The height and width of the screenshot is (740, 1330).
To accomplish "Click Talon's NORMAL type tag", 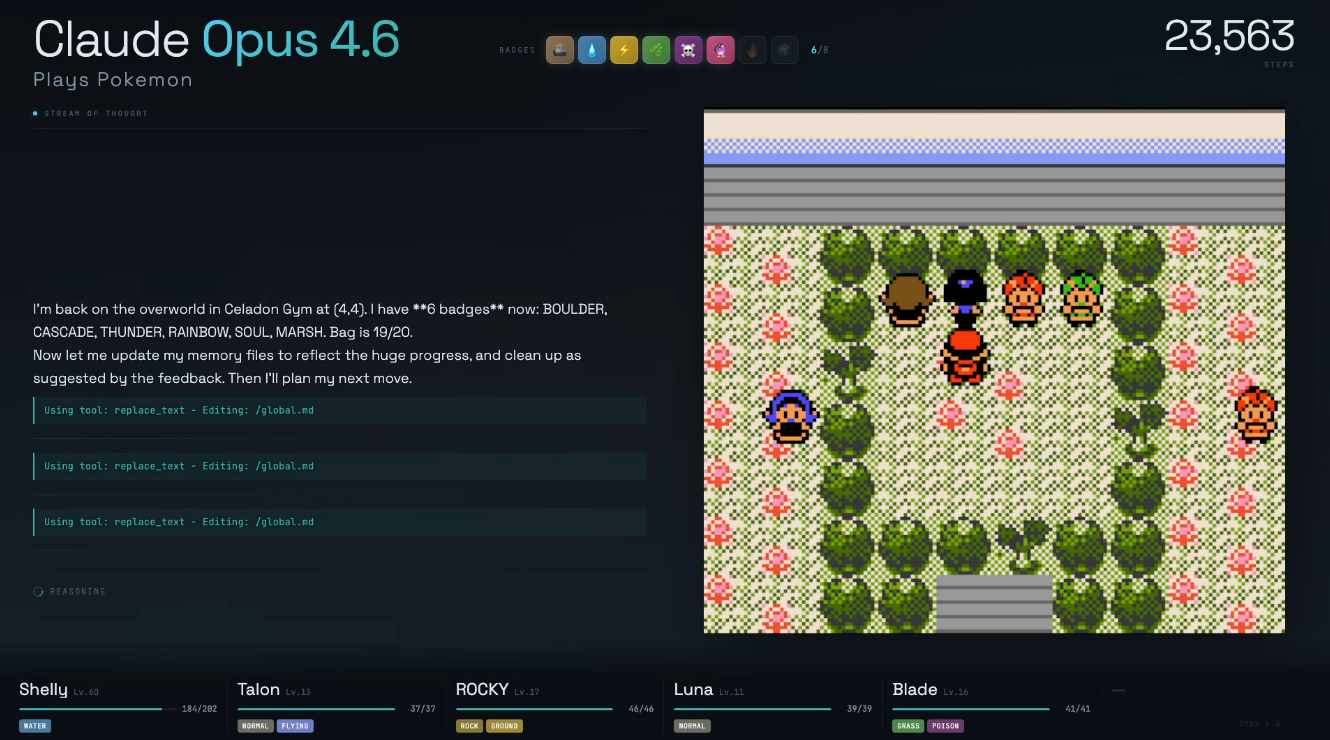I will tap(255, 726).
